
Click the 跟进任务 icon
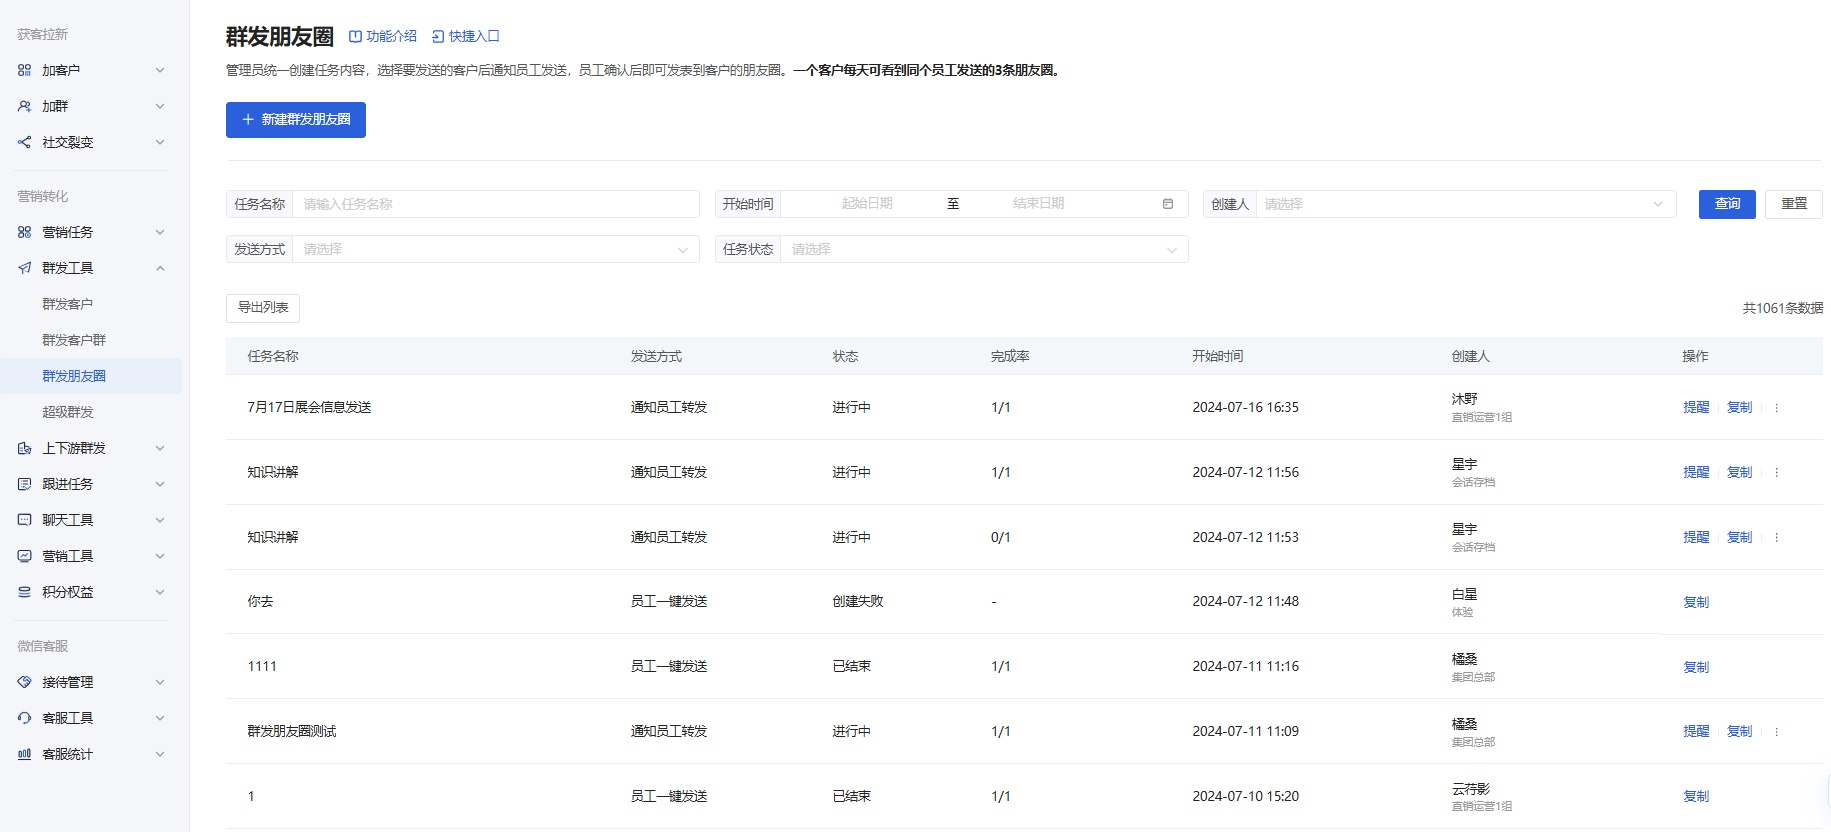pyautogui.click(x=25, y=484)
